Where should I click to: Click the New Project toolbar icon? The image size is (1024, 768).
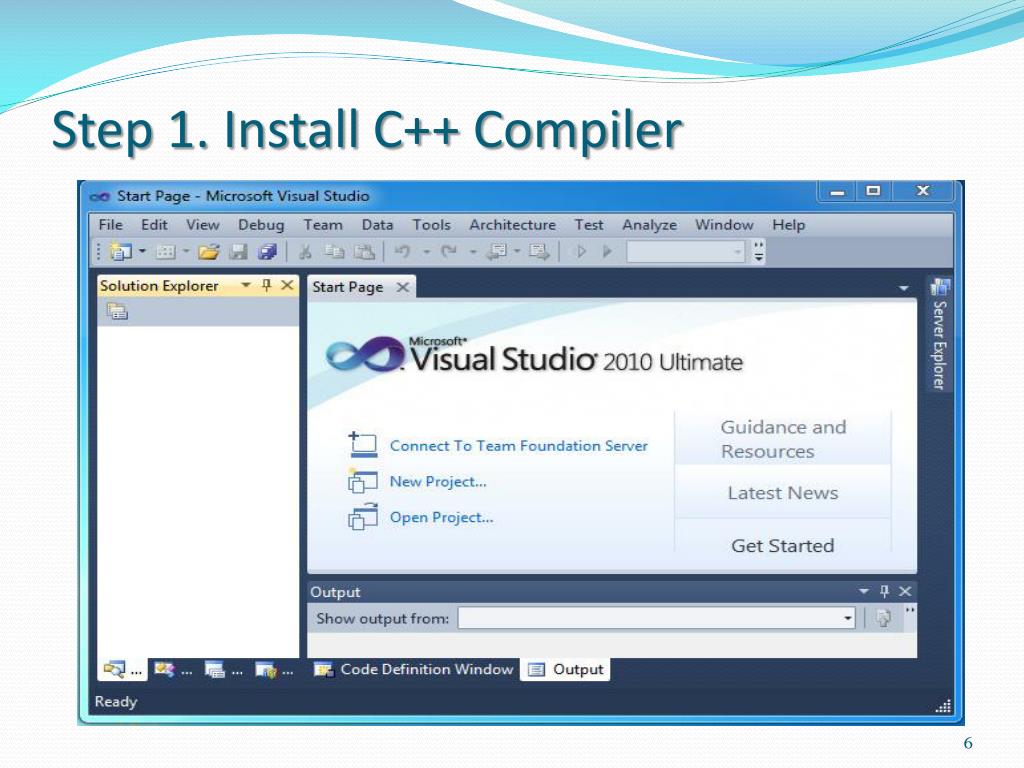pyautogui.click(x=121, y=251)
